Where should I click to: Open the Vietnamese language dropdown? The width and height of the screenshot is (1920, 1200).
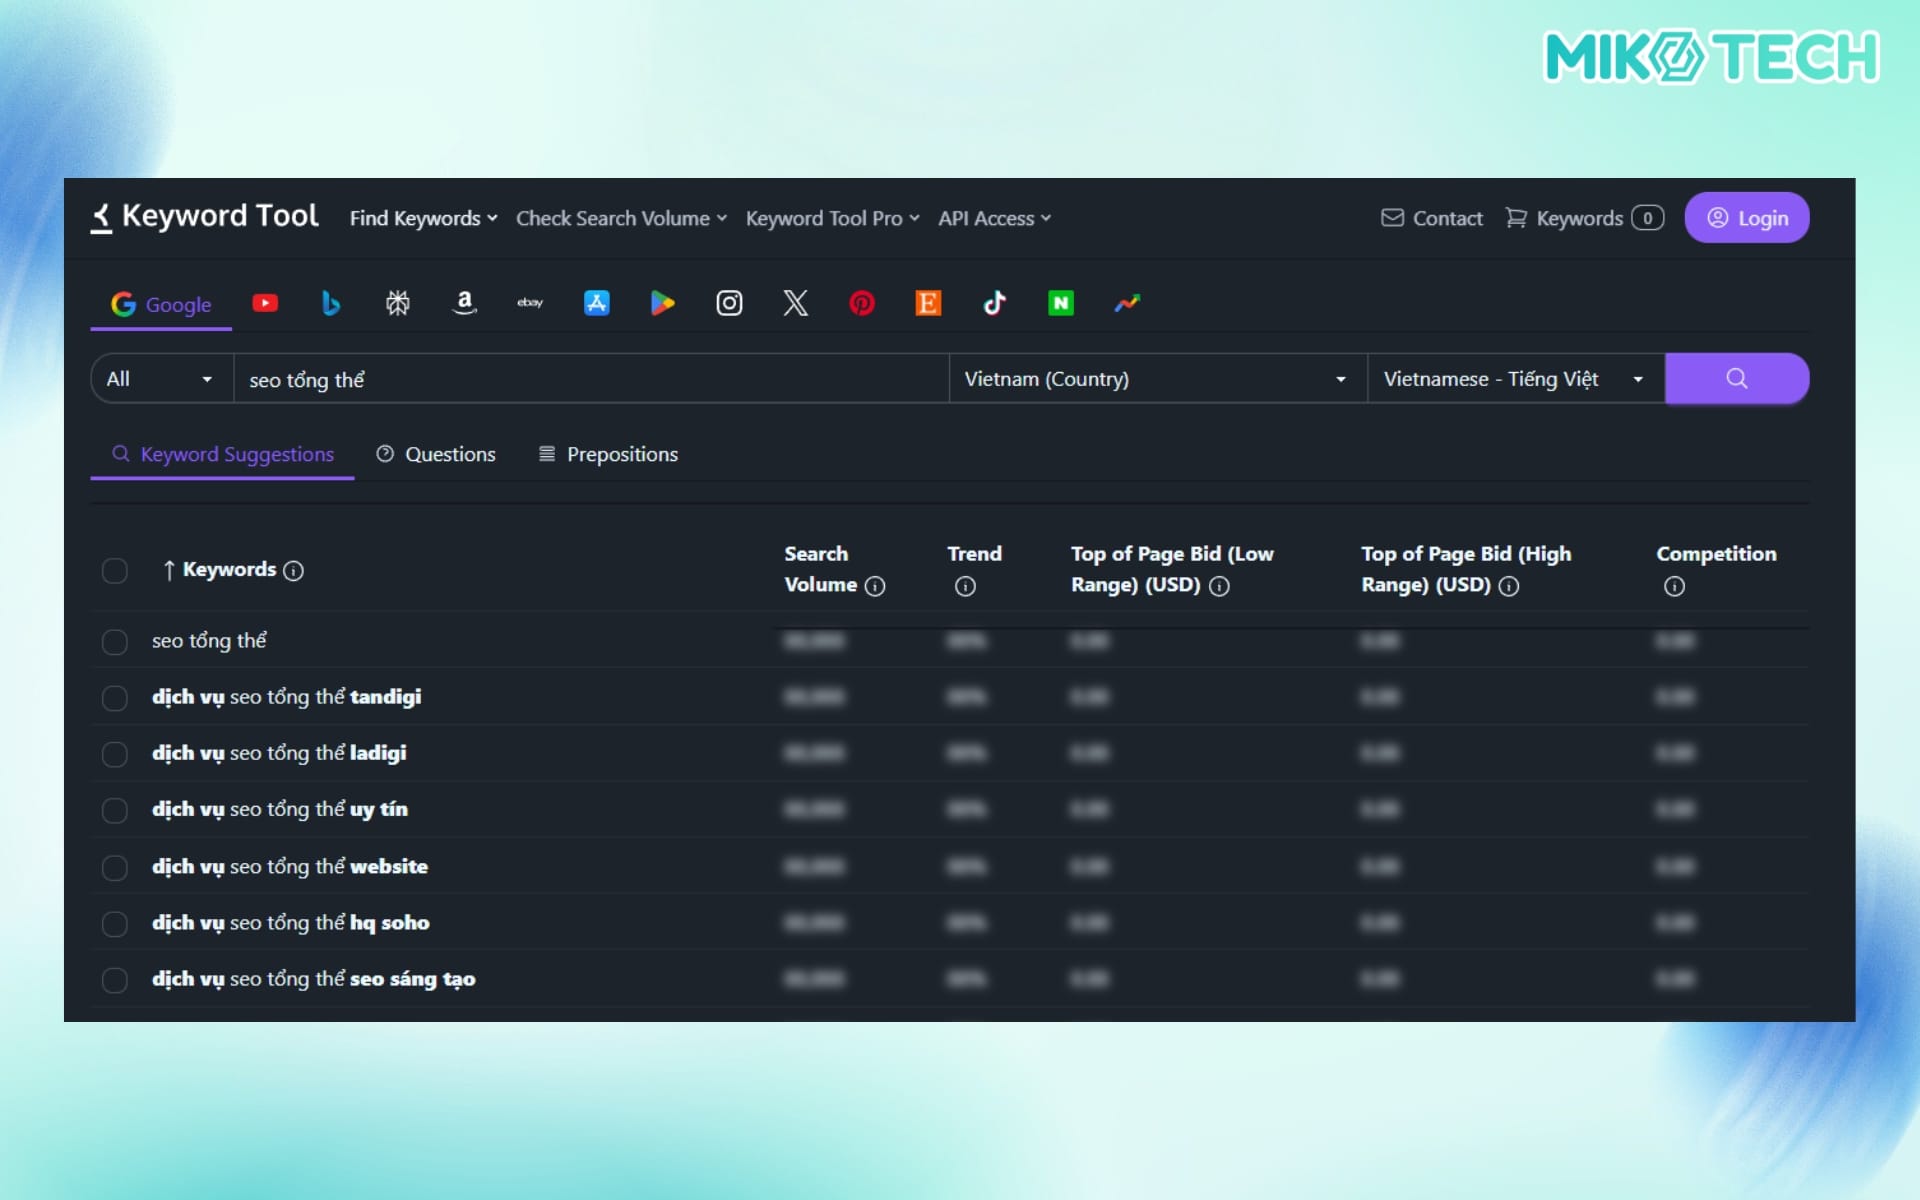click(1514, 379)
